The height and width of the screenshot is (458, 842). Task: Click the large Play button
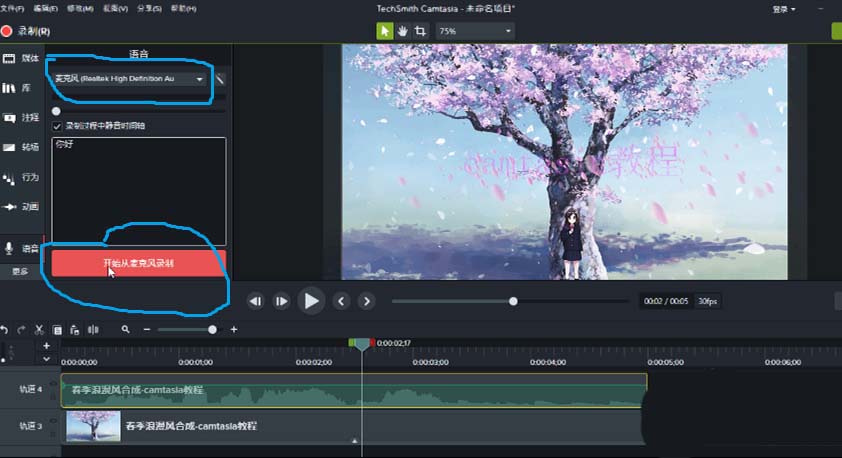[x=311, y=301]
